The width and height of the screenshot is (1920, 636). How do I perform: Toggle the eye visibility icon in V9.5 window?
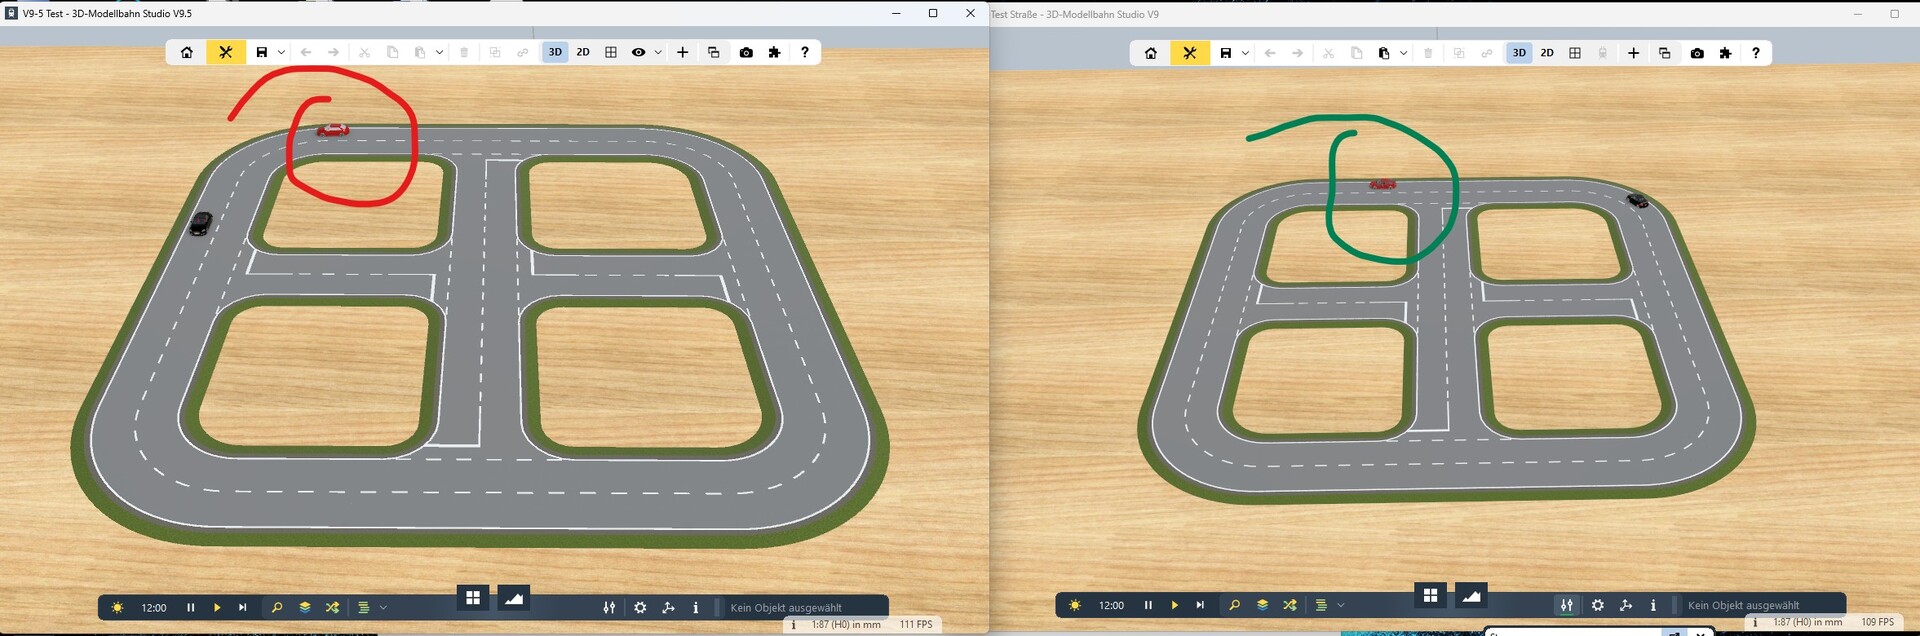[638, 52]
